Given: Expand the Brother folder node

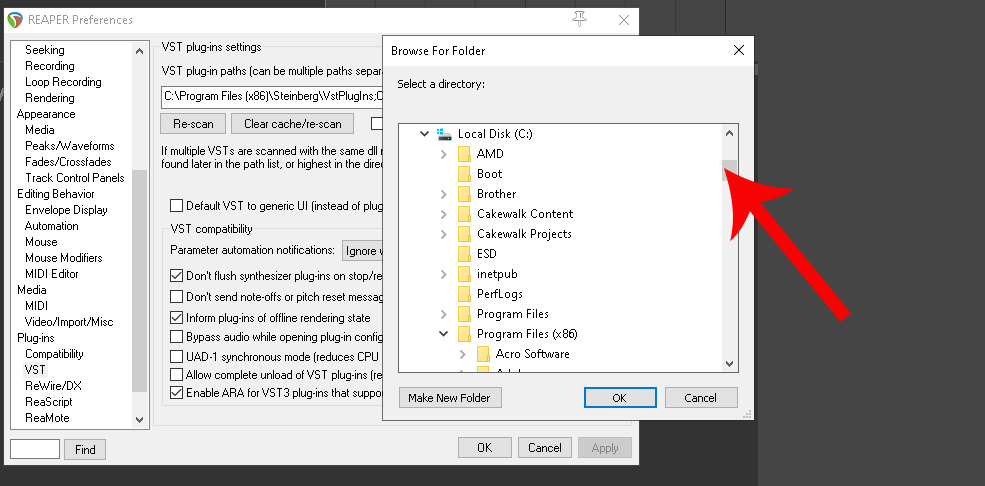Looking at the screenshot, I should click(x=444, y=194).
